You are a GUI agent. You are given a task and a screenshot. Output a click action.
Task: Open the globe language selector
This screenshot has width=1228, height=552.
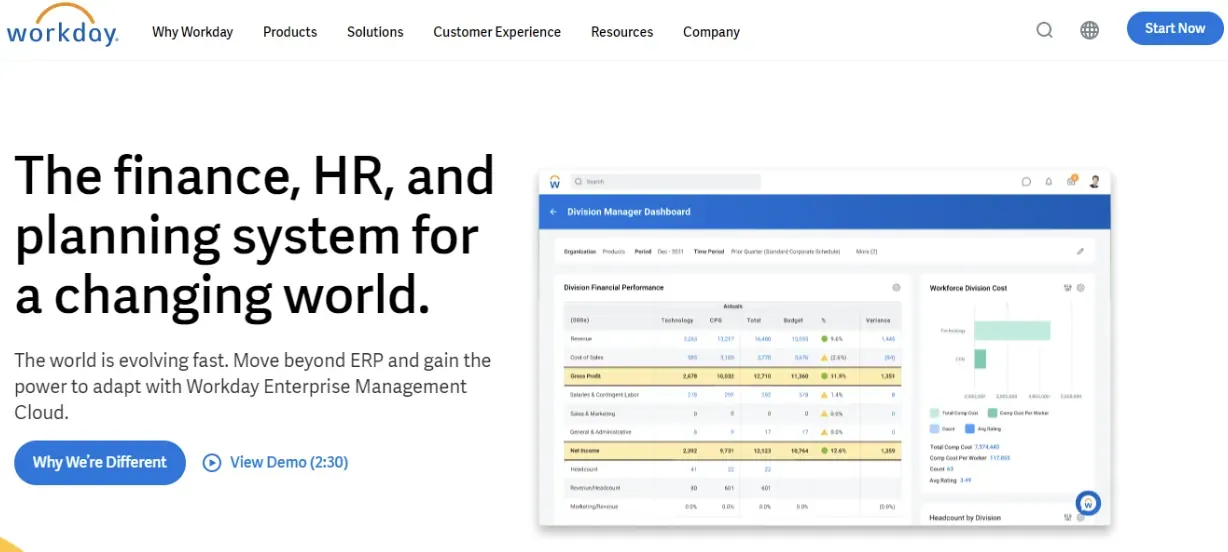[1089, 30]
